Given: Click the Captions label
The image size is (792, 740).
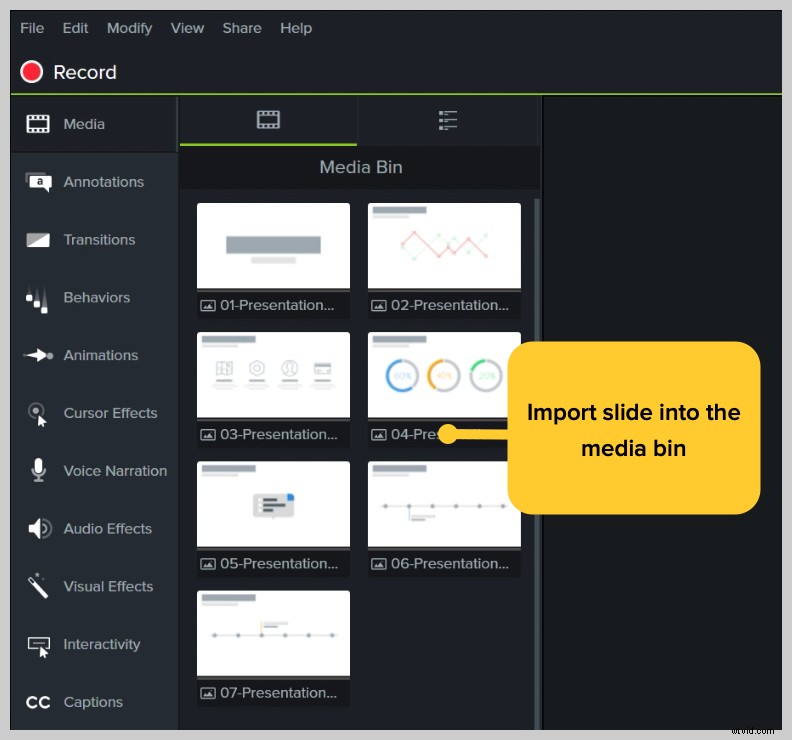Looking at the screenshot, I should [x=93, y=702].
